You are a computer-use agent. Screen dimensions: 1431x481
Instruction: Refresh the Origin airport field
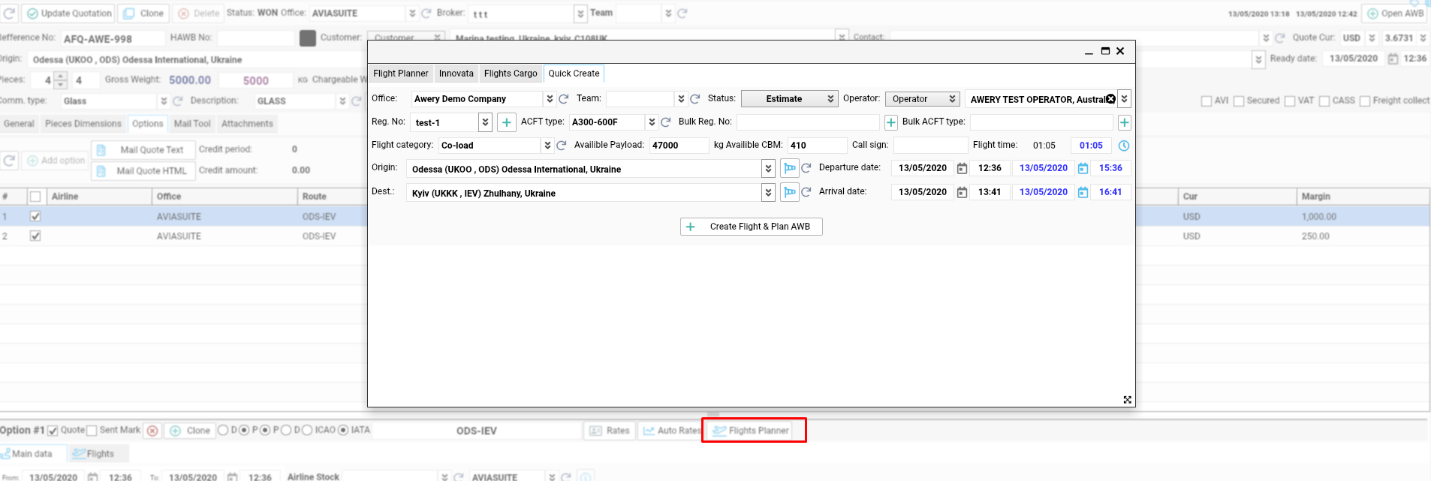pyautogui.click(x=806, y=168)
